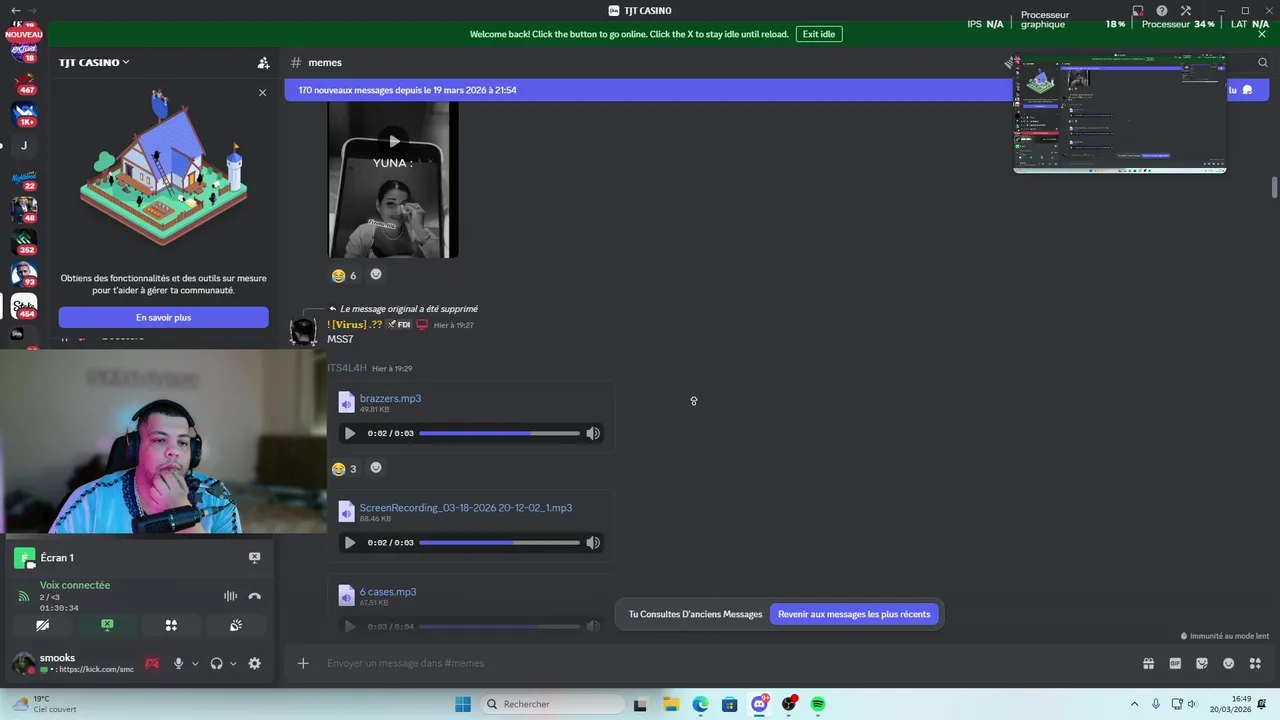Mute the ScreenRecording mp3 volume icon

click(x=593, y=543)
